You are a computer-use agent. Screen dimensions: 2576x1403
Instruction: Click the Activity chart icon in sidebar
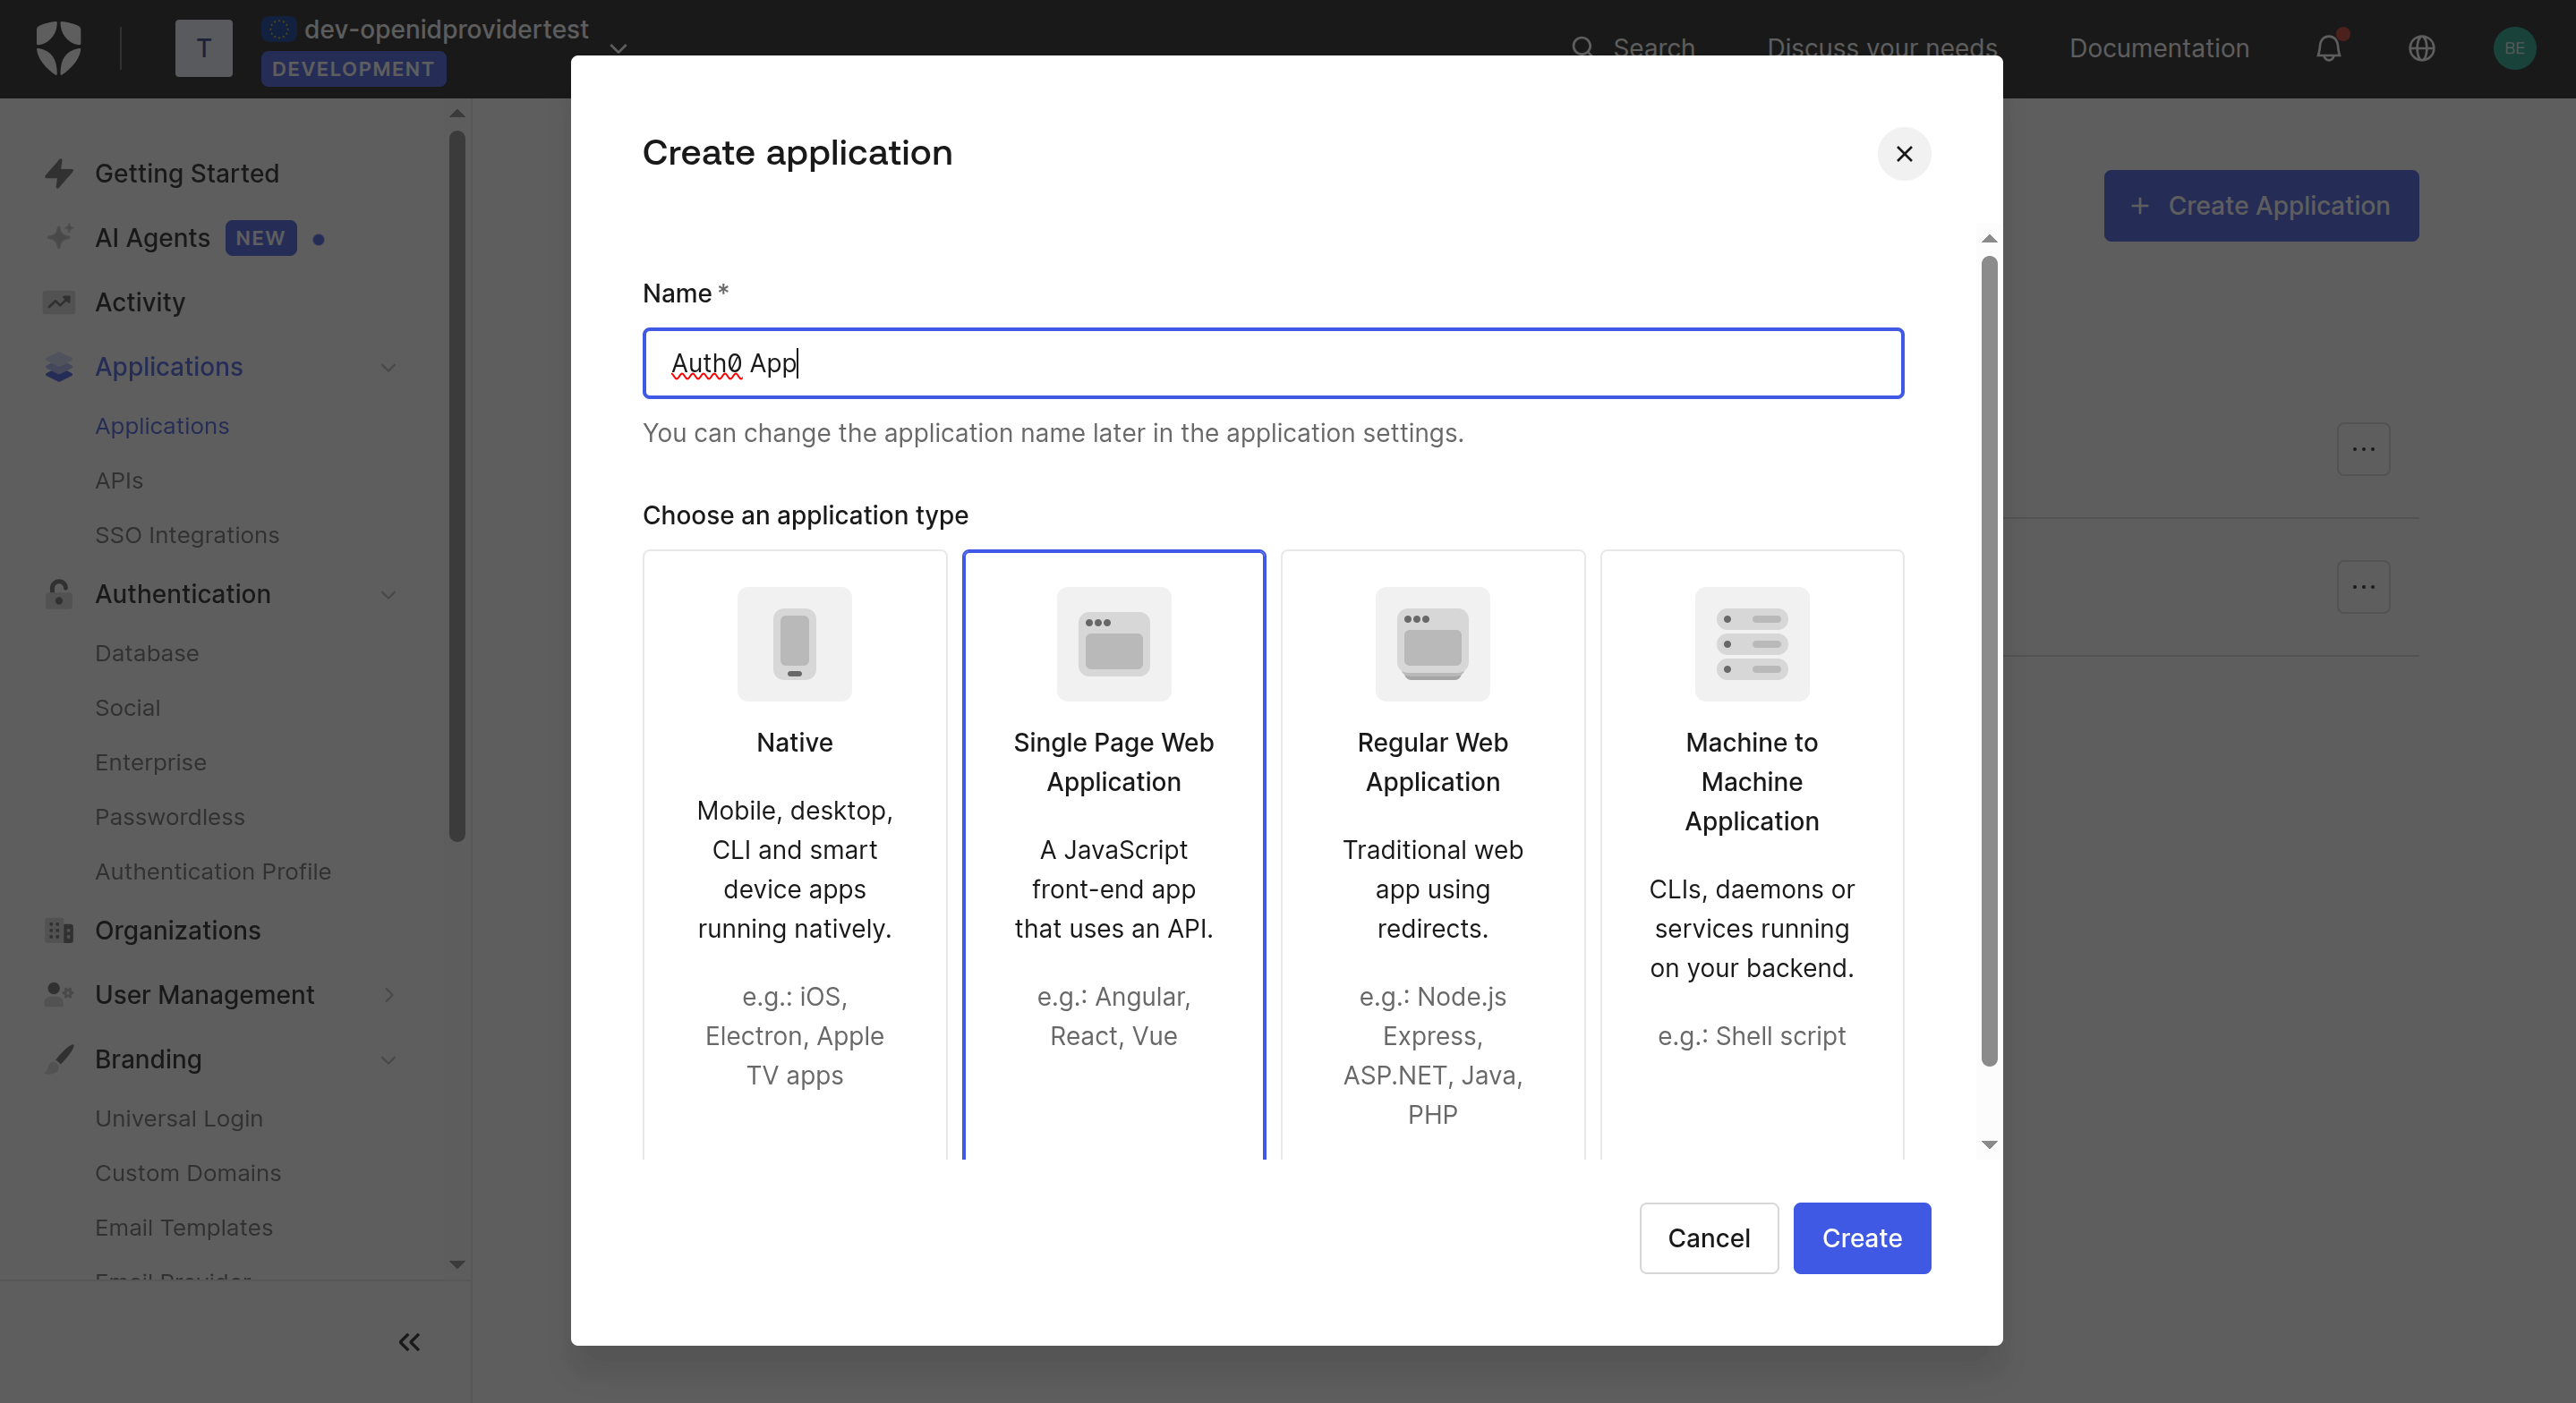[x=59, y=302]
